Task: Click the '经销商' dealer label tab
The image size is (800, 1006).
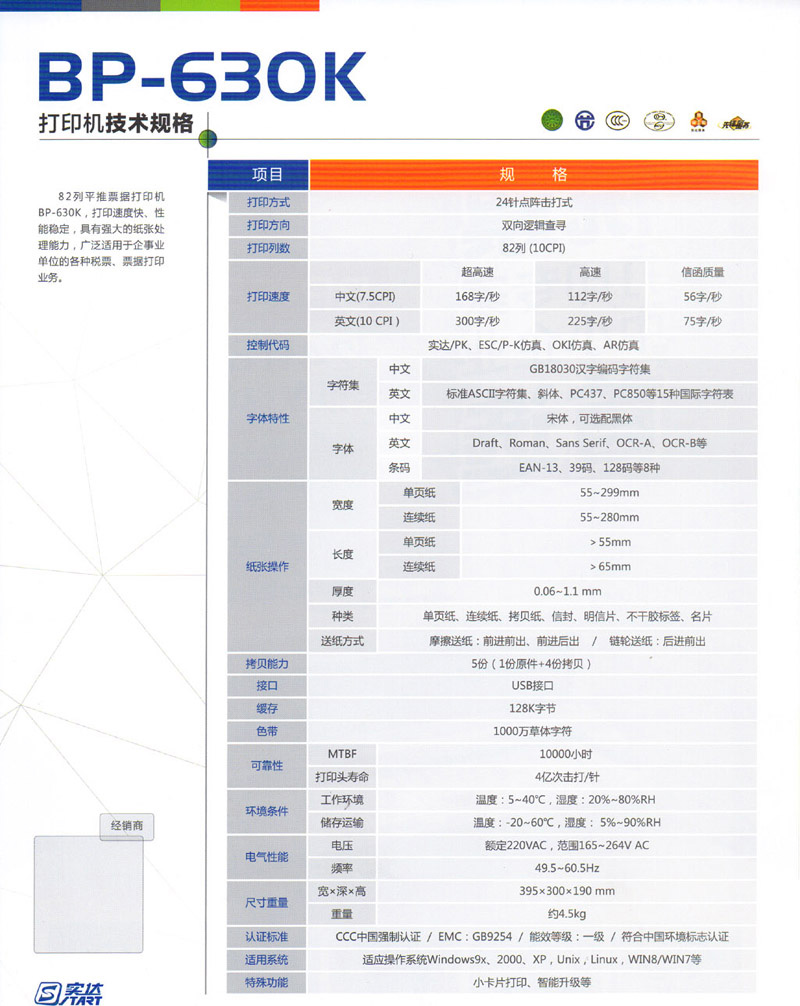Action: (x=127, y=826)
